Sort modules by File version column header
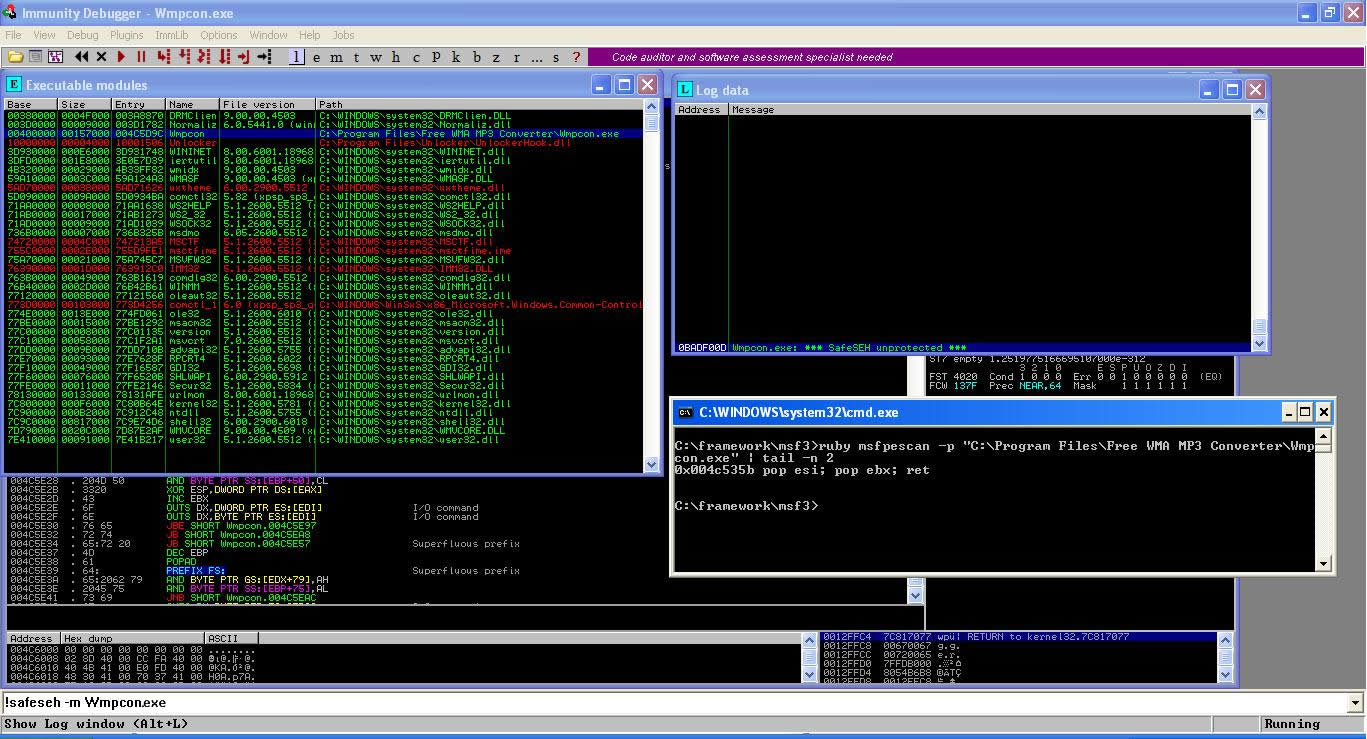This screenshot has height=739, width=1367. (268, 104)
